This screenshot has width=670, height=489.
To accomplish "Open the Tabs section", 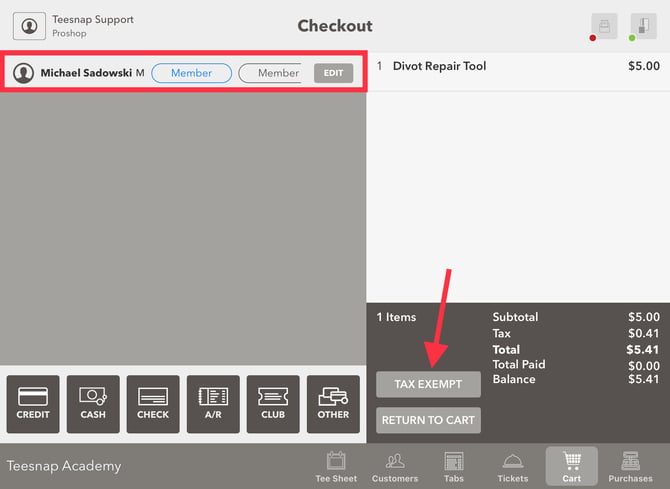I will [454, 467].
